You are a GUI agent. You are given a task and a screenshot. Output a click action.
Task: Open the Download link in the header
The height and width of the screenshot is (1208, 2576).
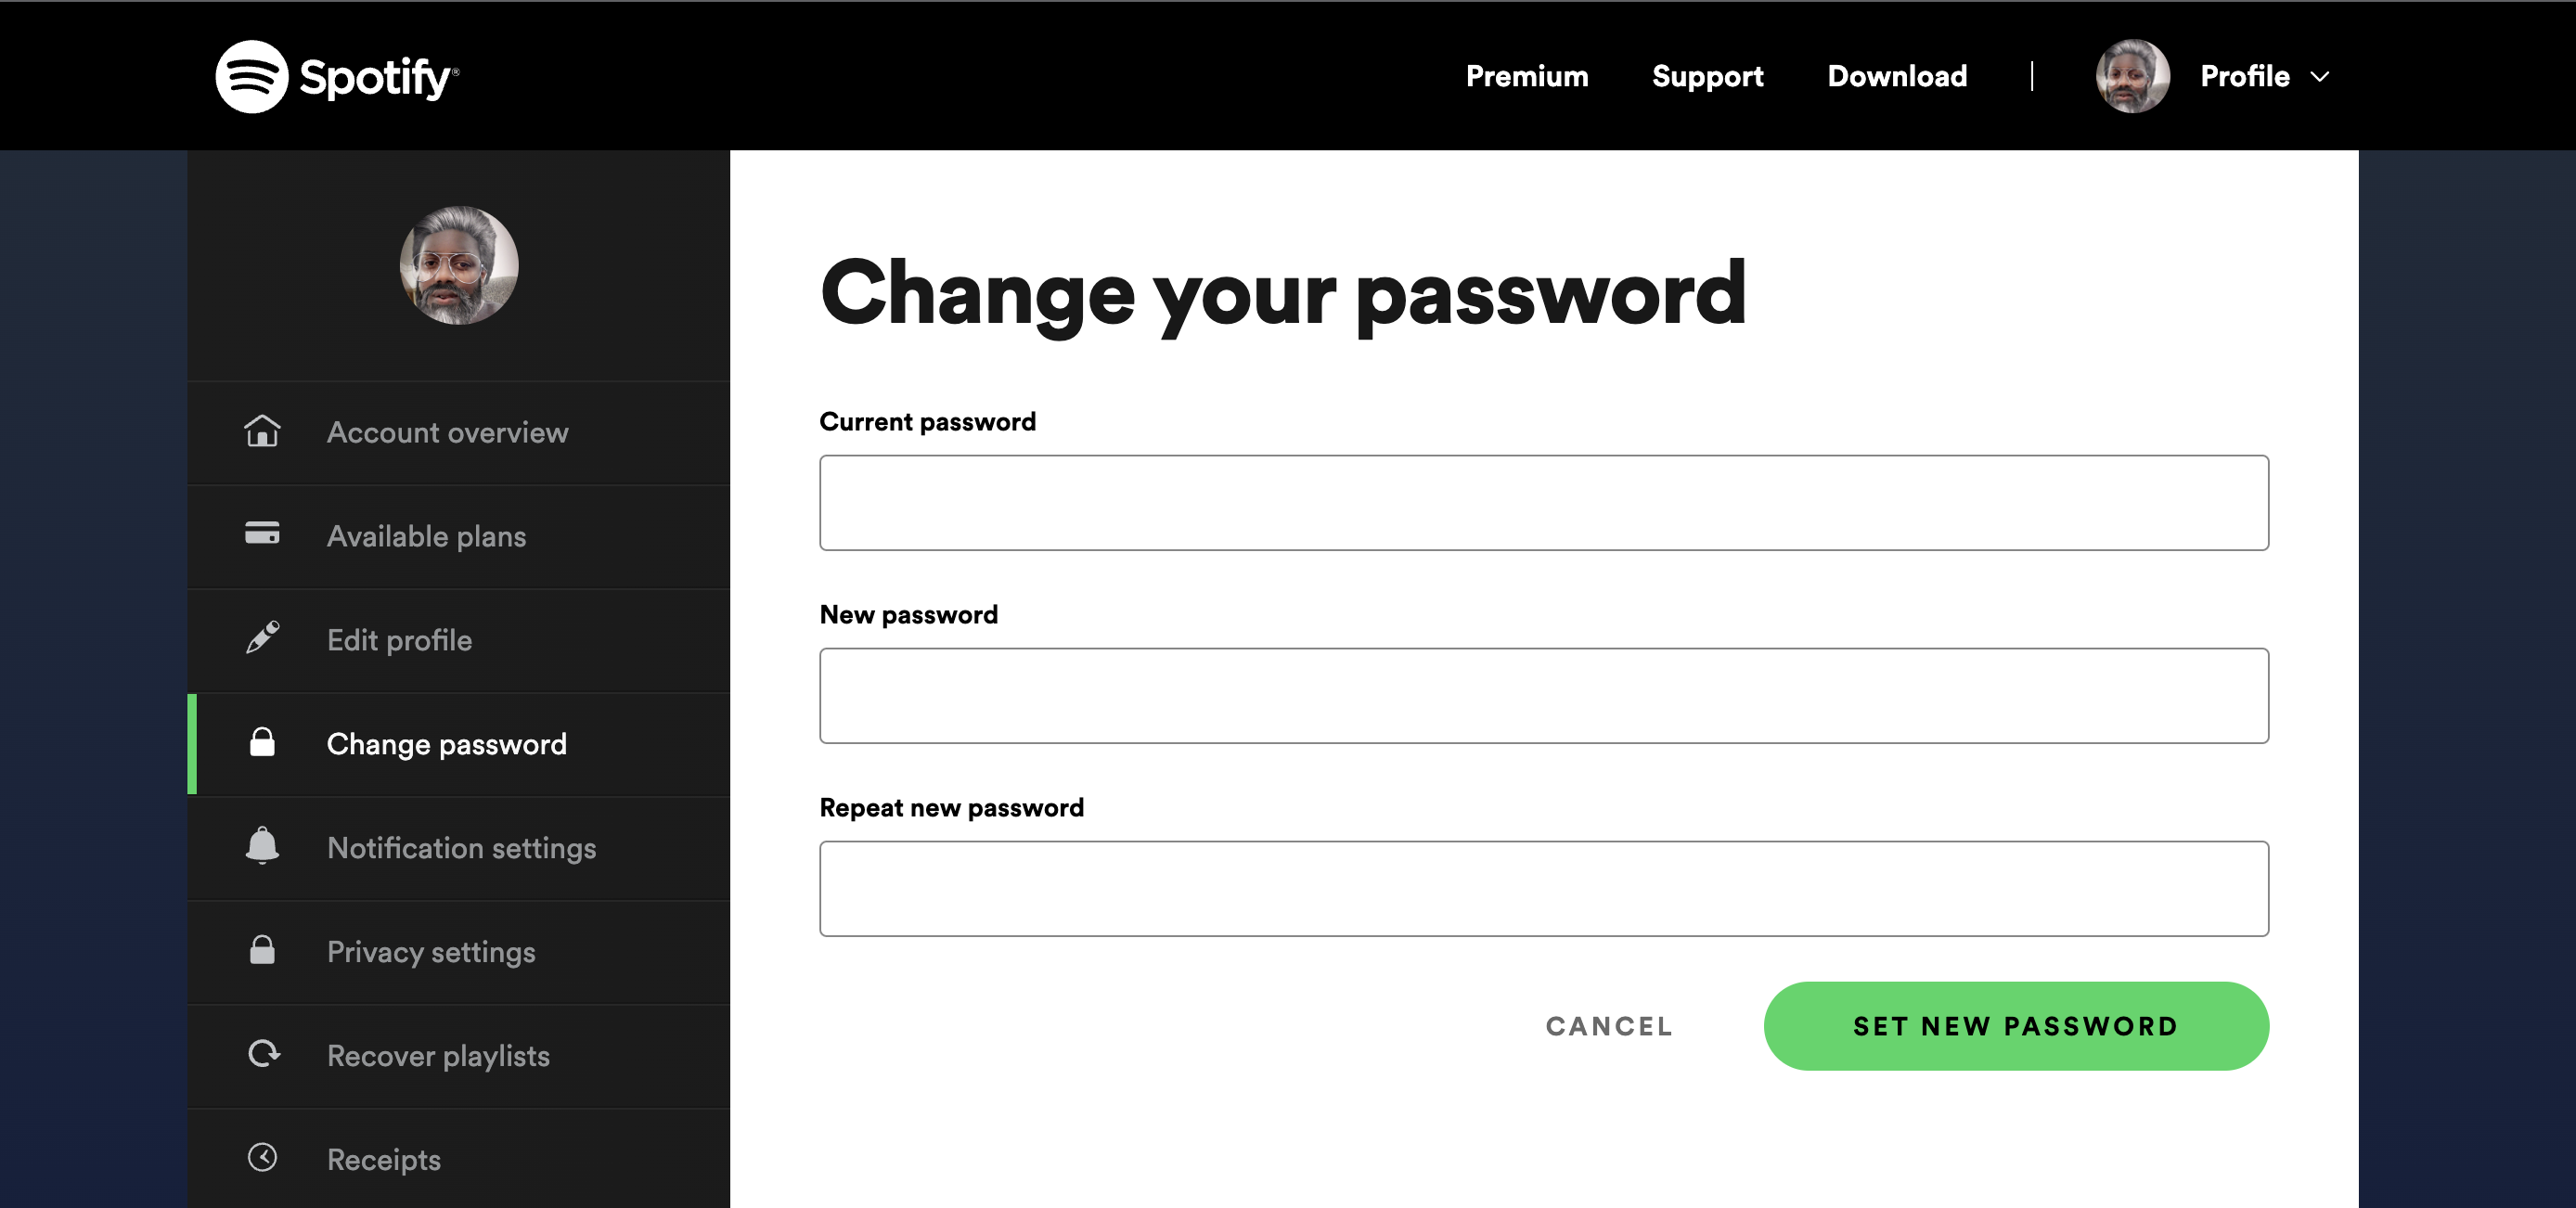(x=1897, y=76)
